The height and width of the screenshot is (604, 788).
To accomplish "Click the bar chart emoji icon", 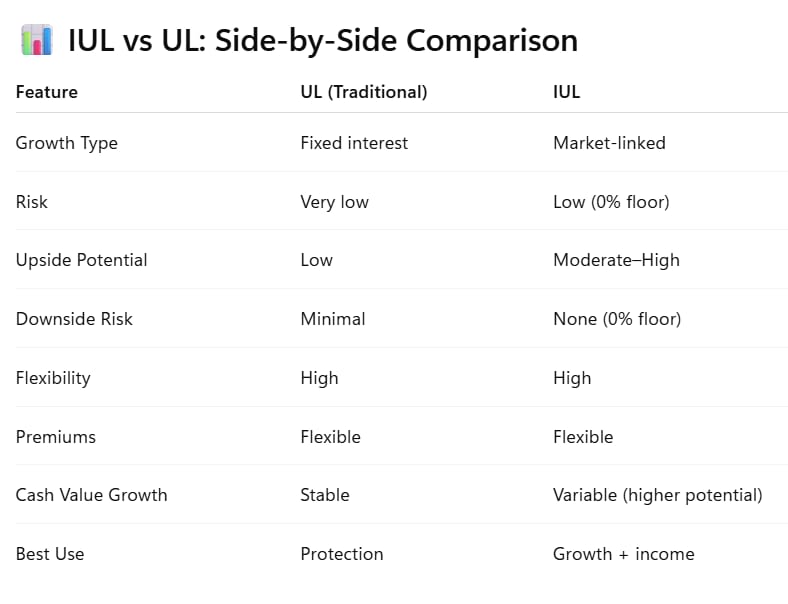I will click(37, 40).
